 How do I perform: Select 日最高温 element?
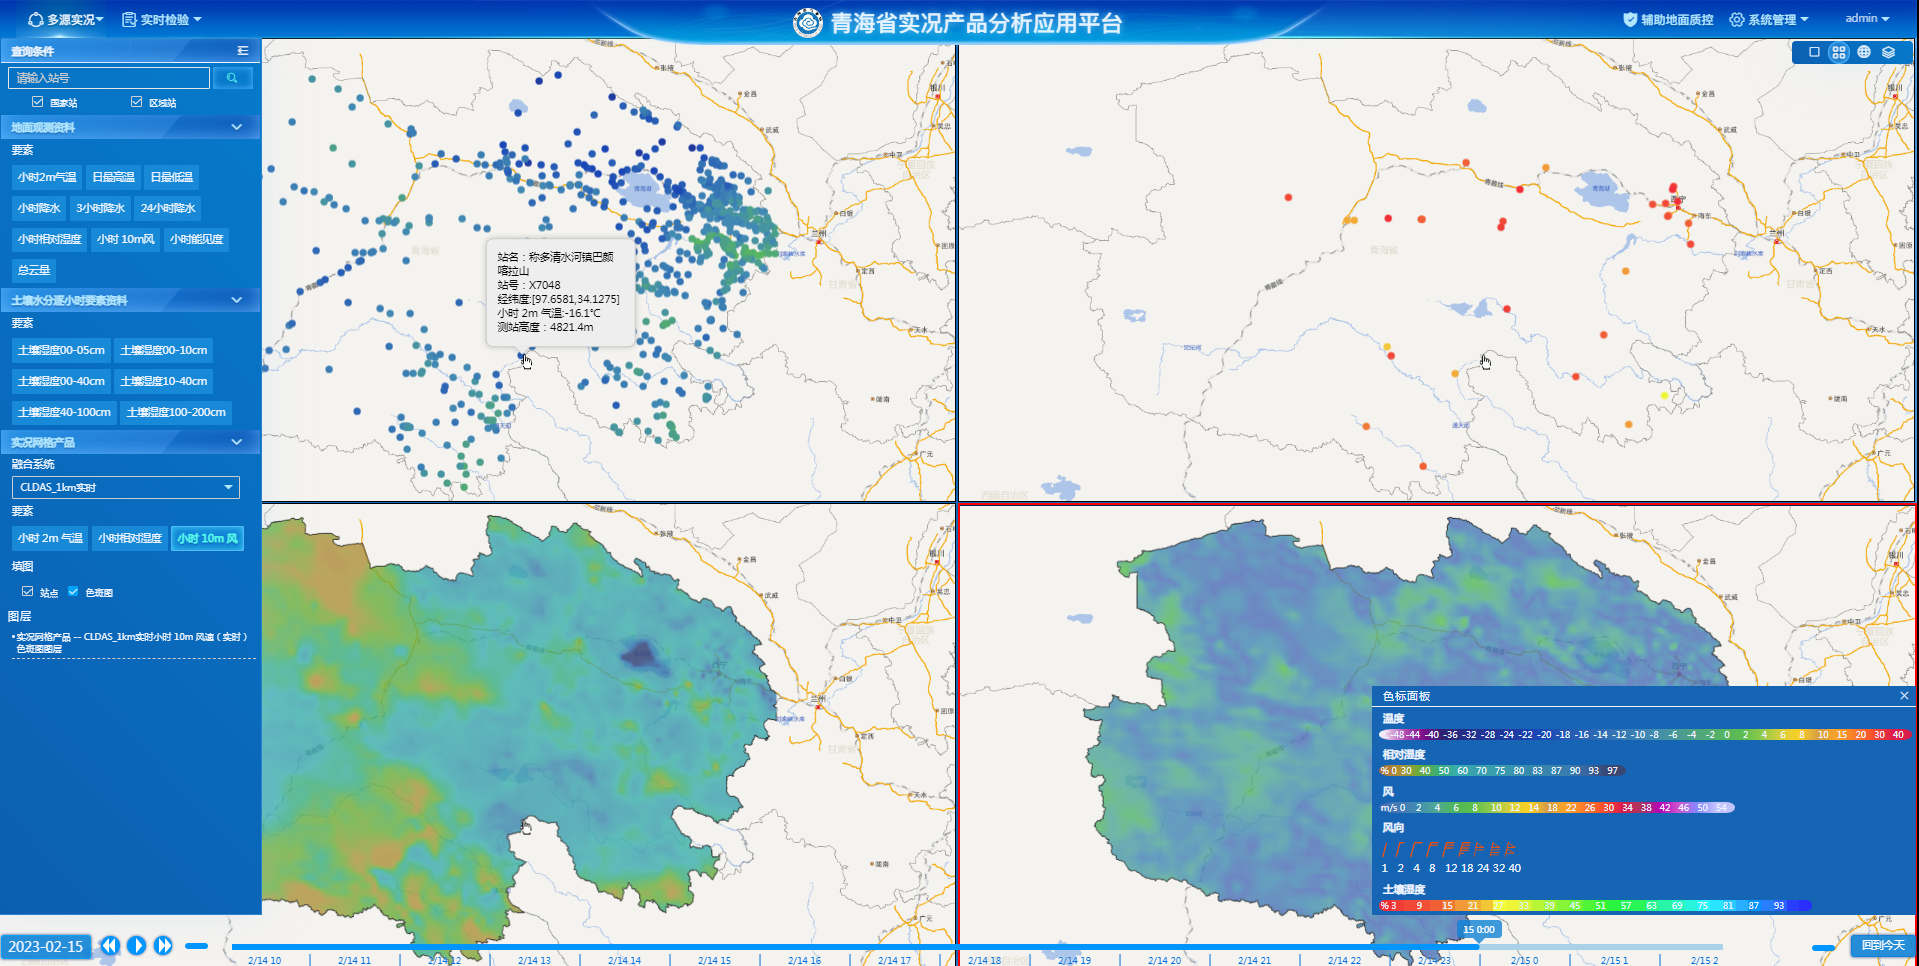click(113, 177)
